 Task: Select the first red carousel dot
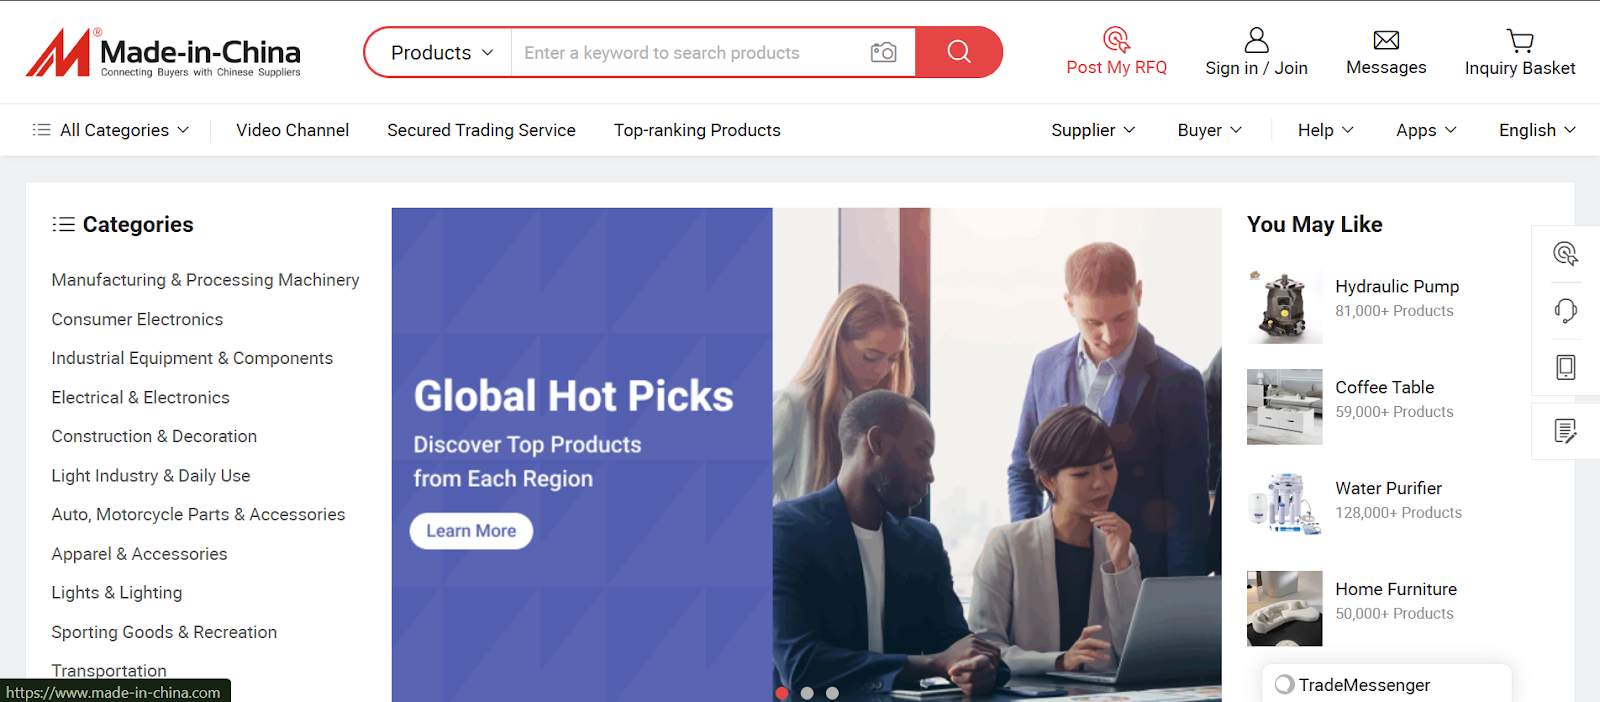point(782,693)
